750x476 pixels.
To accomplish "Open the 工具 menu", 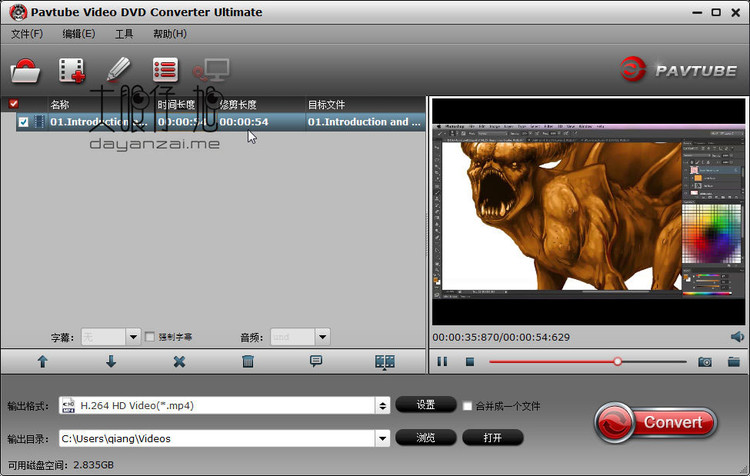I will point(124,34).
